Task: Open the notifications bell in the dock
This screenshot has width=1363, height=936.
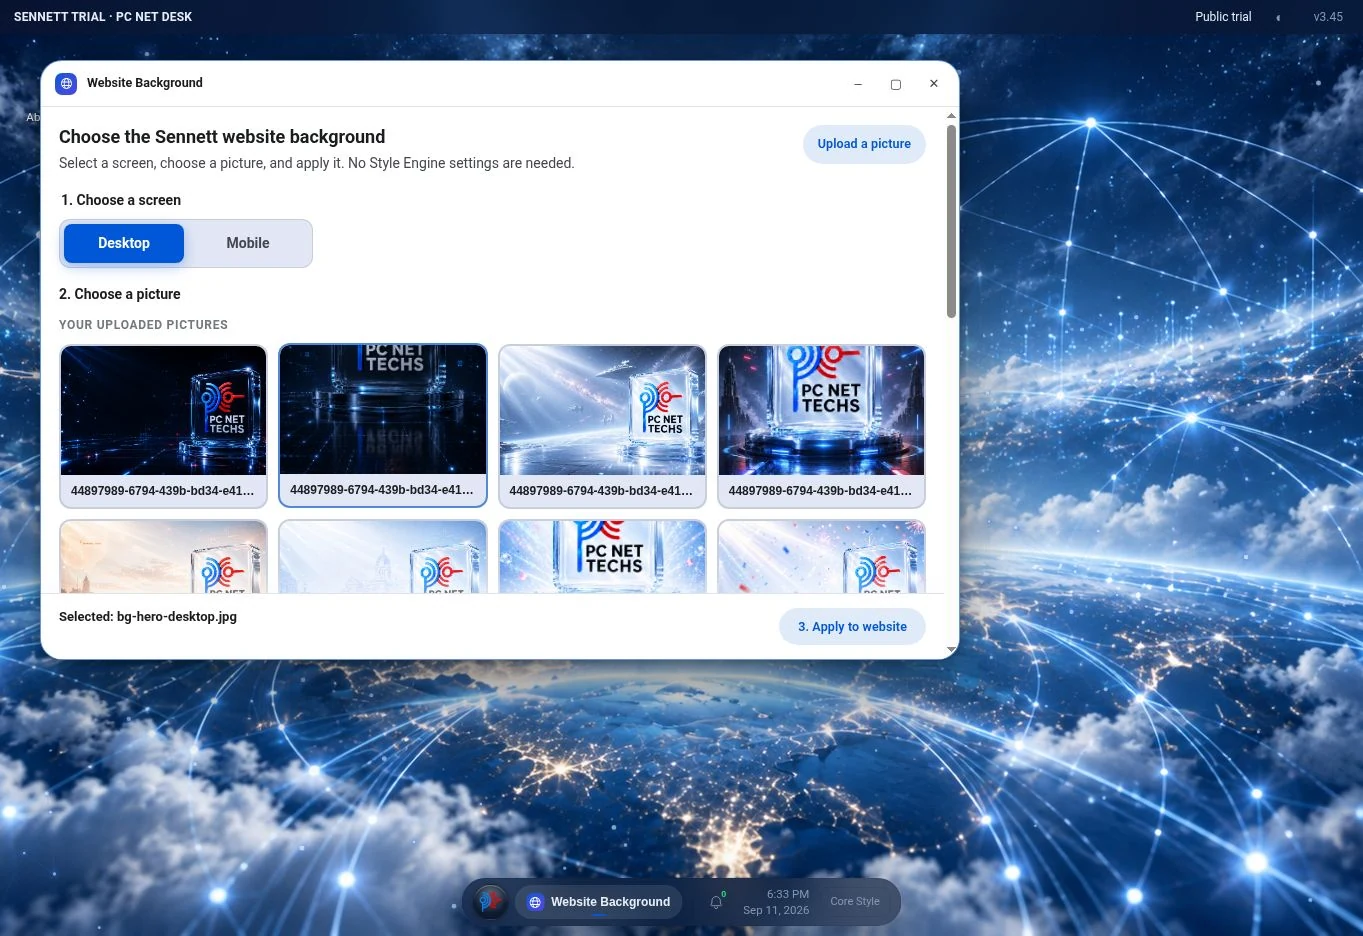Action: [716, 902]
